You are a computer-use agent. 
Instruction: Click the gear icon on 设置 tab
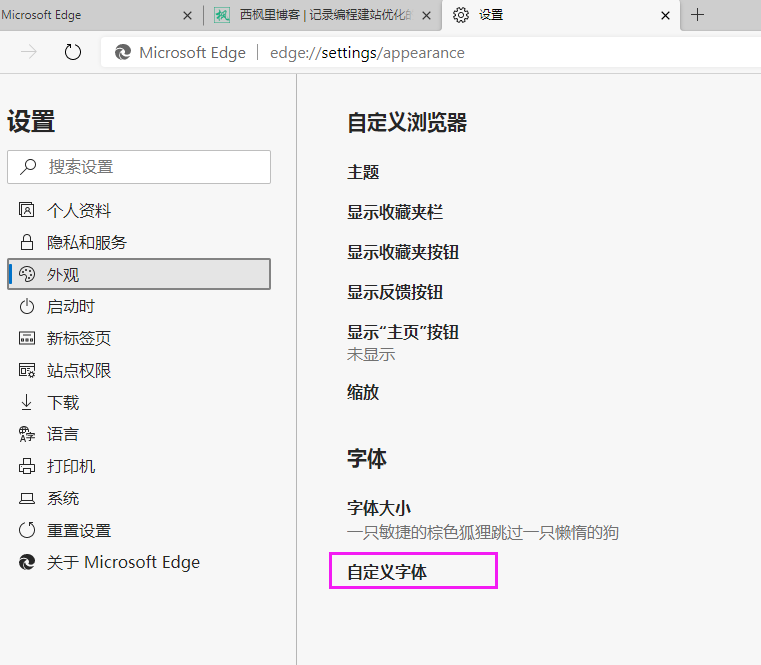[461, 15]
